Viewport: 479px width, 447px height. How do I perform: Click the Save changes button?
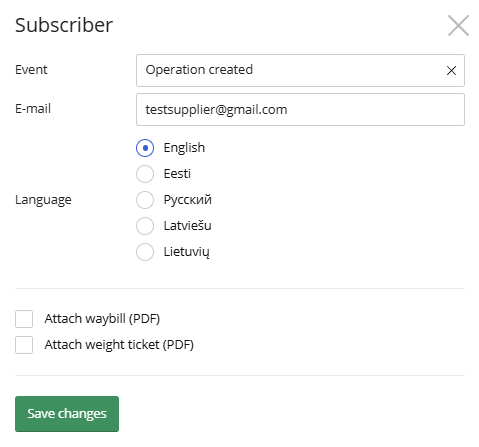67,414
